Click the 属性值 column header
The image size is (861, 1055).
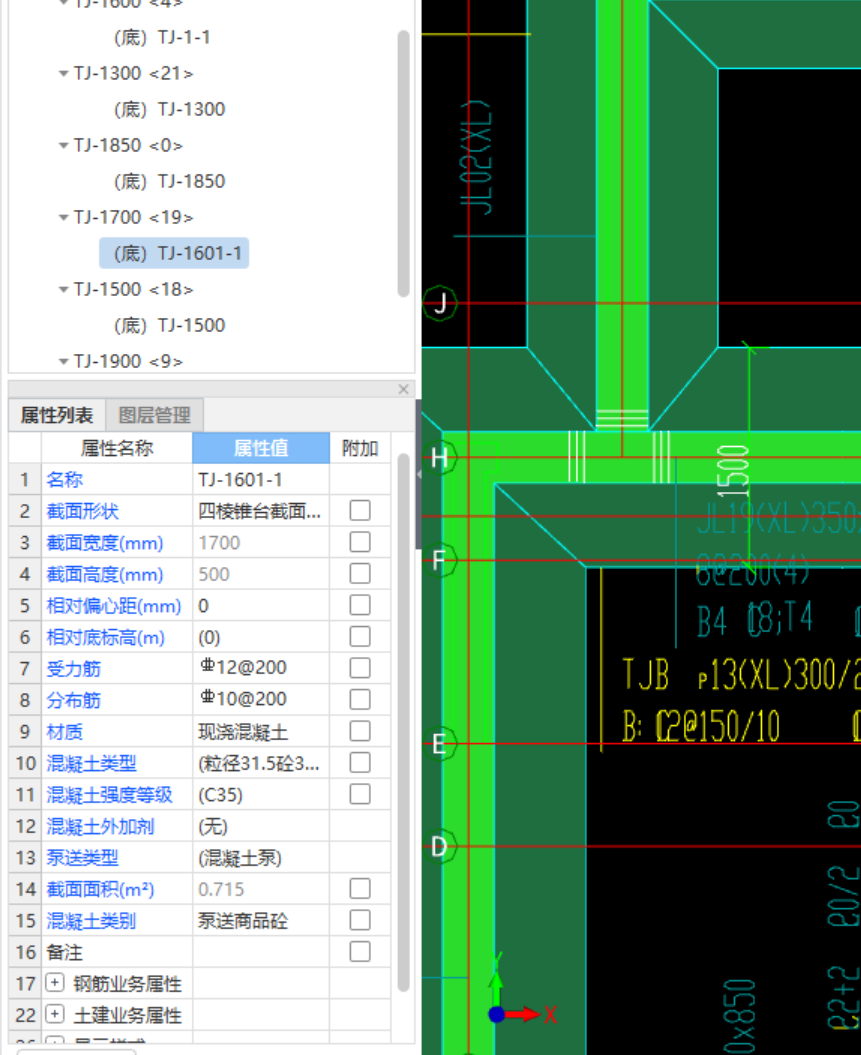click(x=261, y=448)
